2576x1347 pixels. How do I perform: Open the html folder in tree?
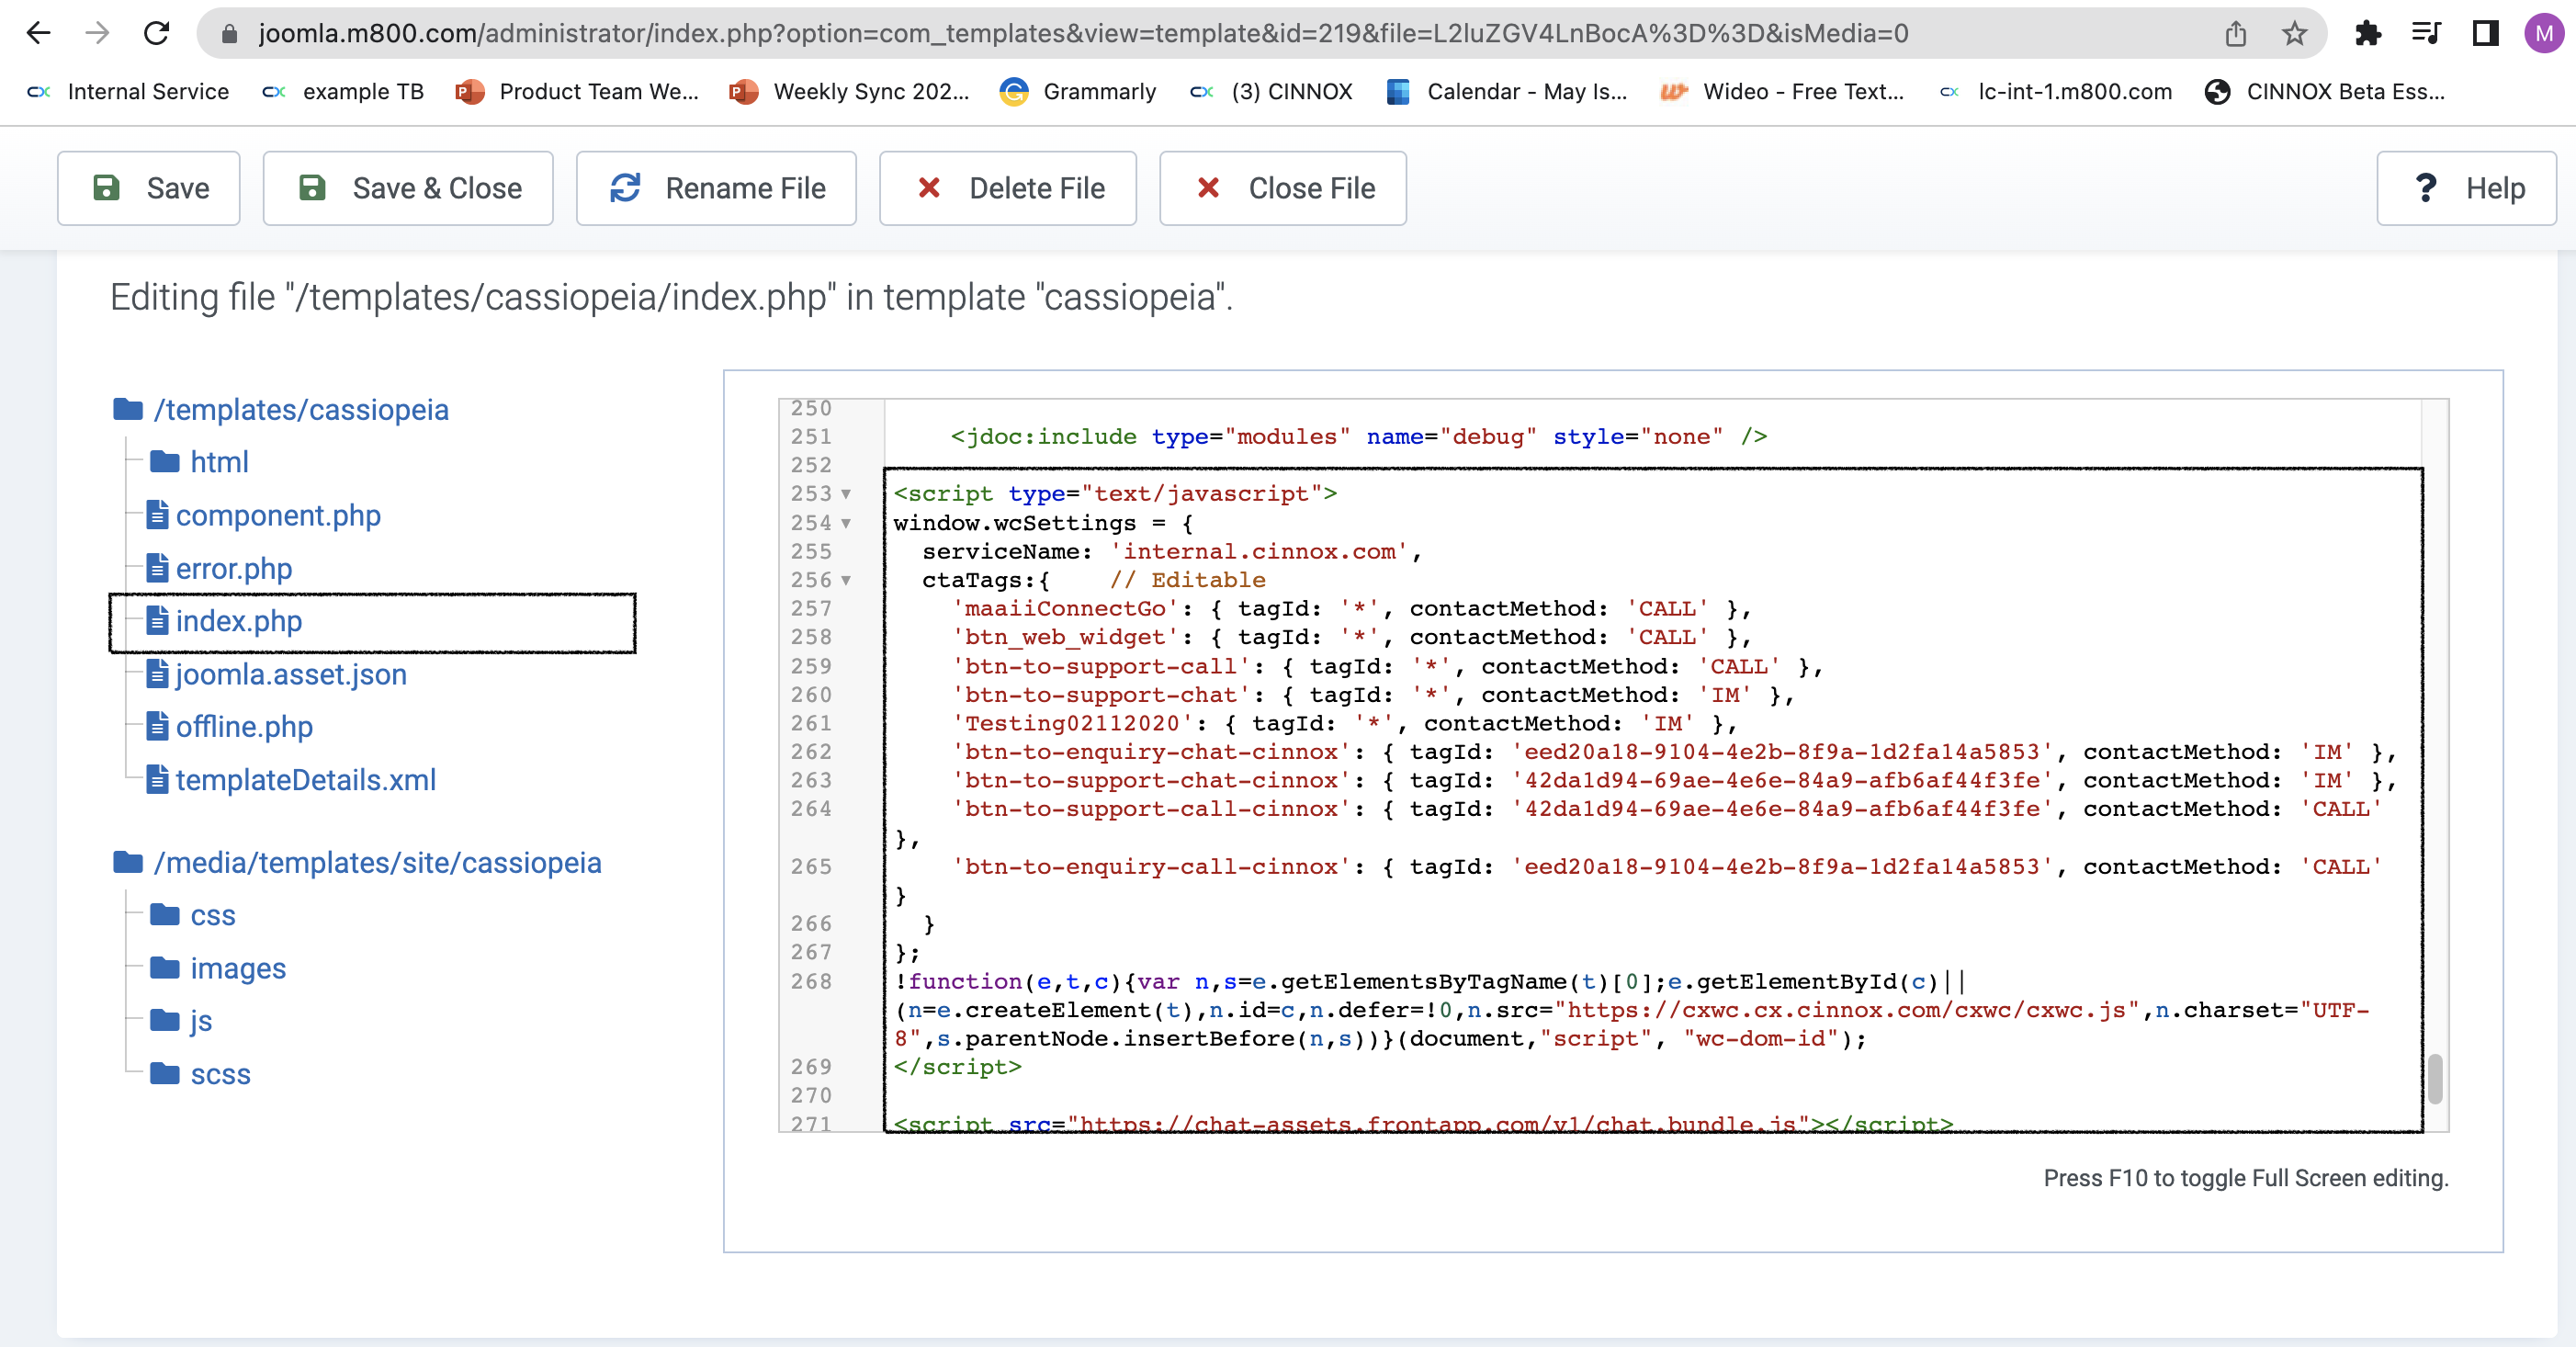219,462
